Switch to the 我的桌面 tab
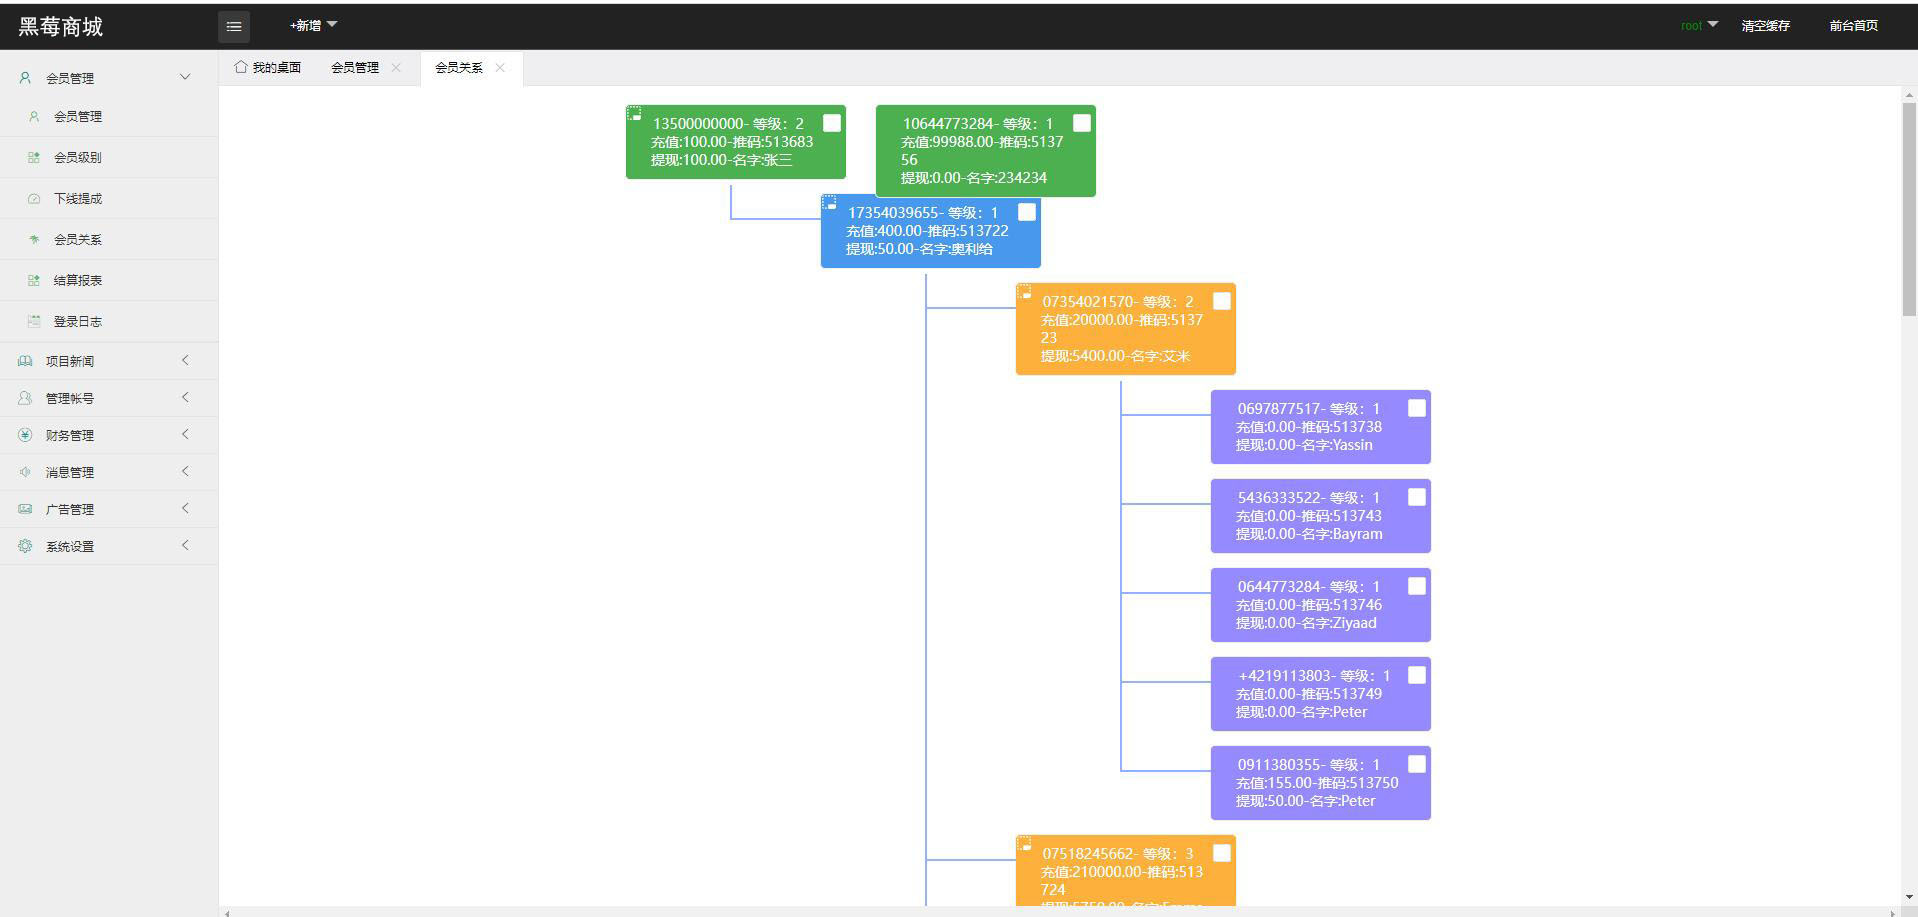1918x917 pixels. [268, 68]
